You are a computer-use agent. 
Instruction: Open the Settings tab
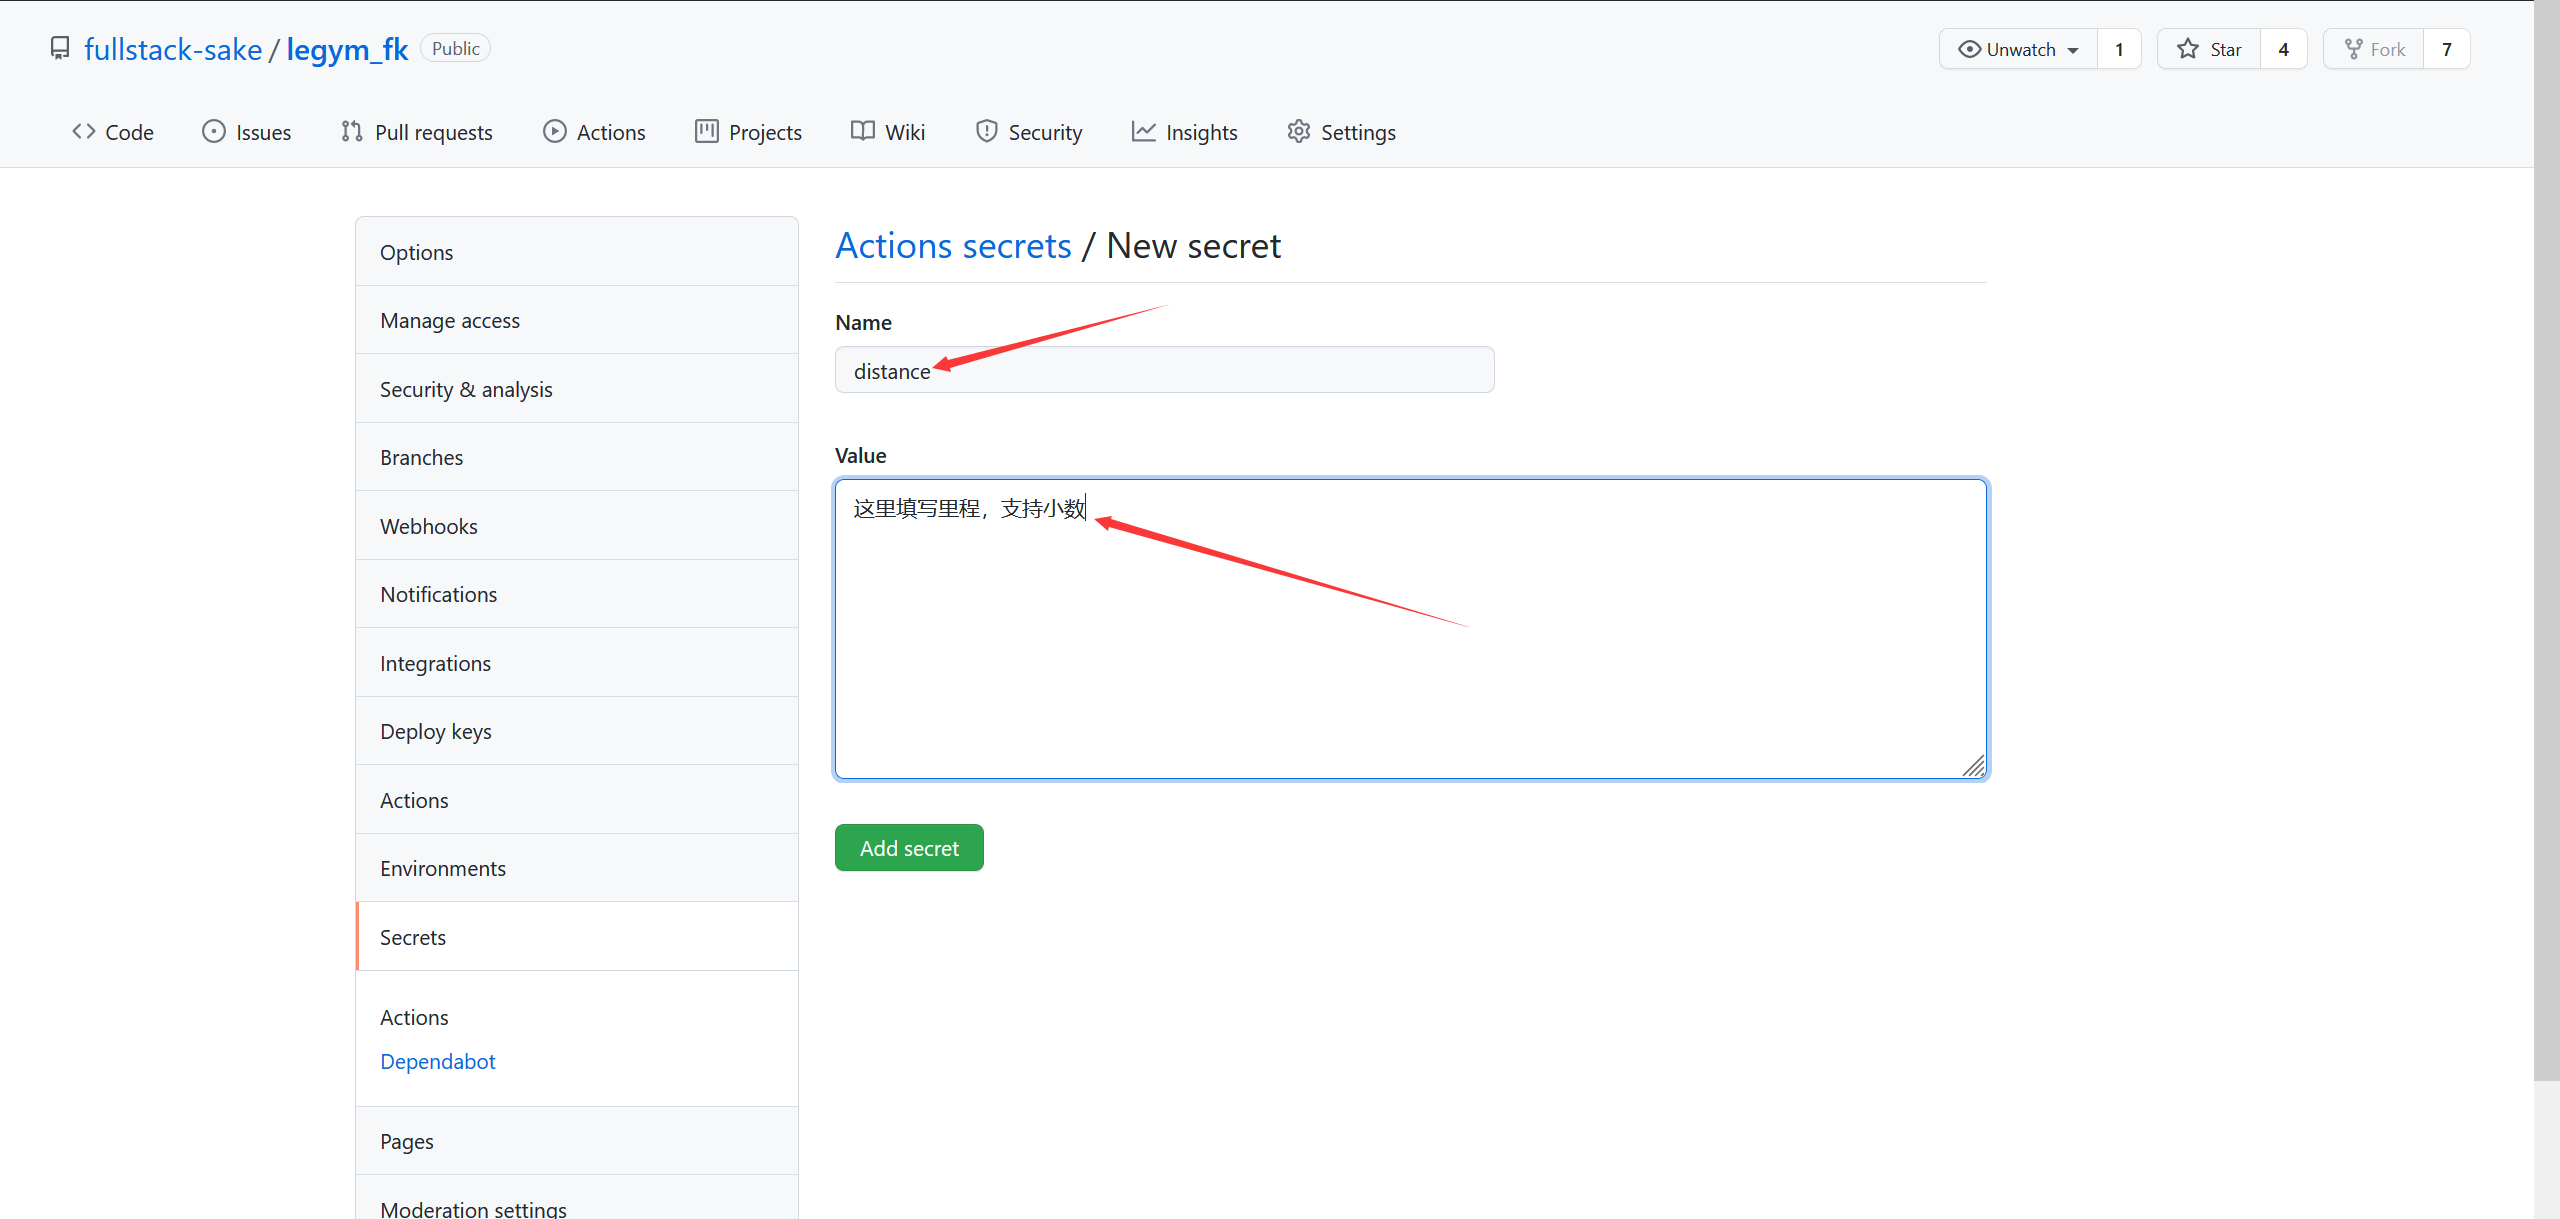[x=1341, y=132]
